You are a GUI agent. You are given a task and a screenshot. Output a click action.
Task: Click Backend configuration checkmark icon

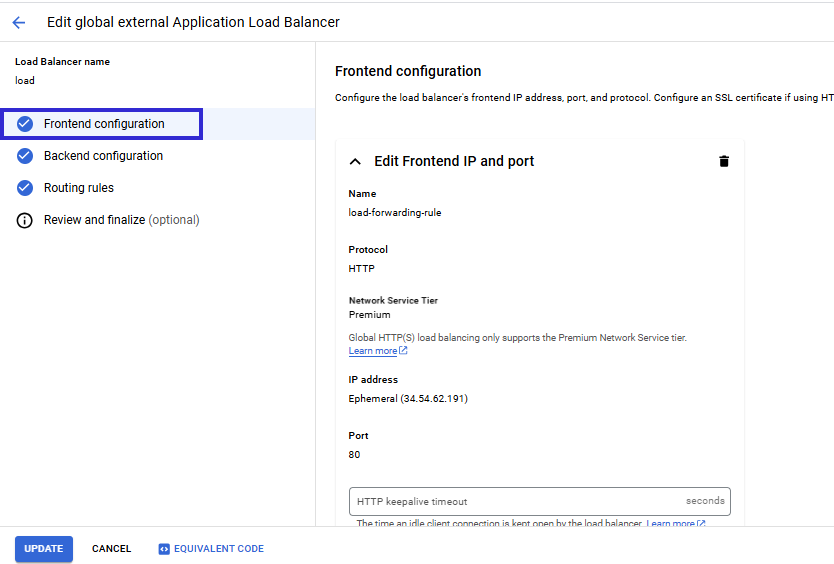[x=25, y=156]
